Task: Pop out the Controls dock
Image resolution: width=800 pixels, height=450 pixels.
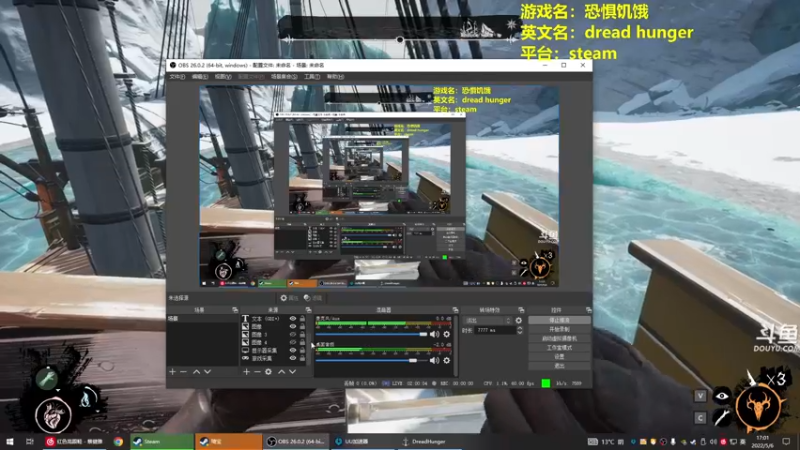Action: (x=589, y=310)
